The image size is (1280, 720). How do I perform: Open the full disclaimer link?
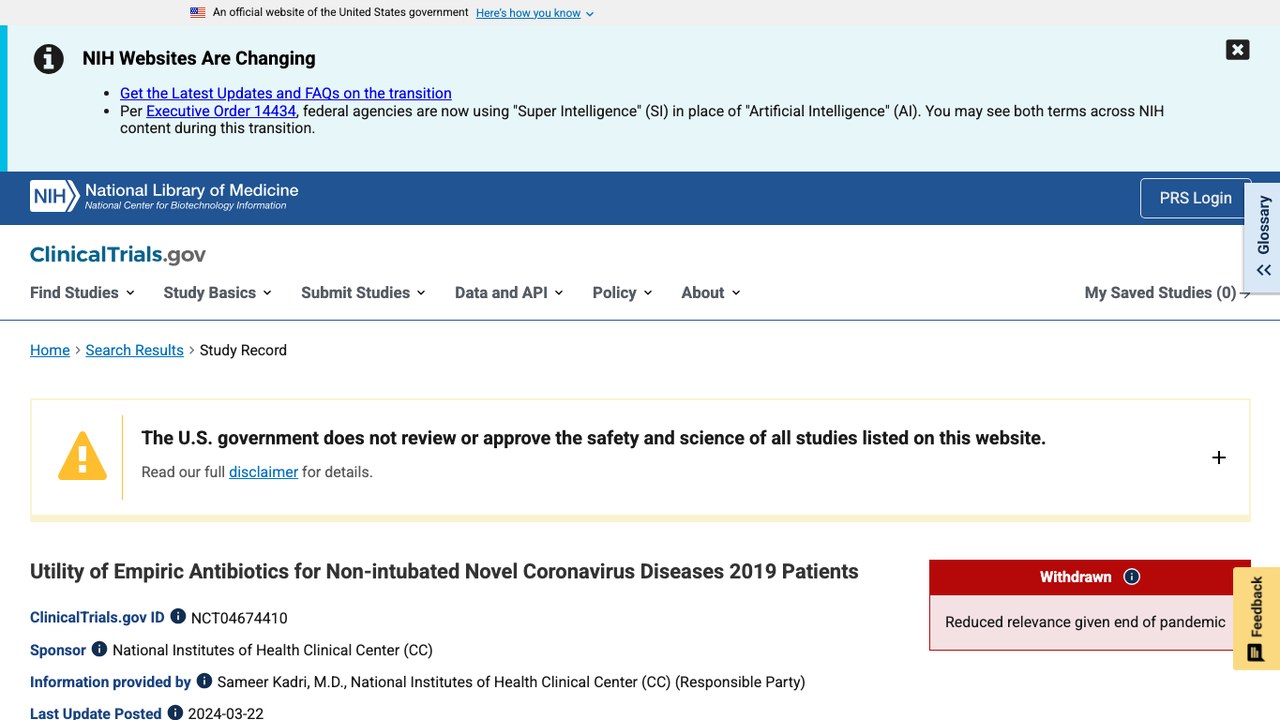[264, 472]
